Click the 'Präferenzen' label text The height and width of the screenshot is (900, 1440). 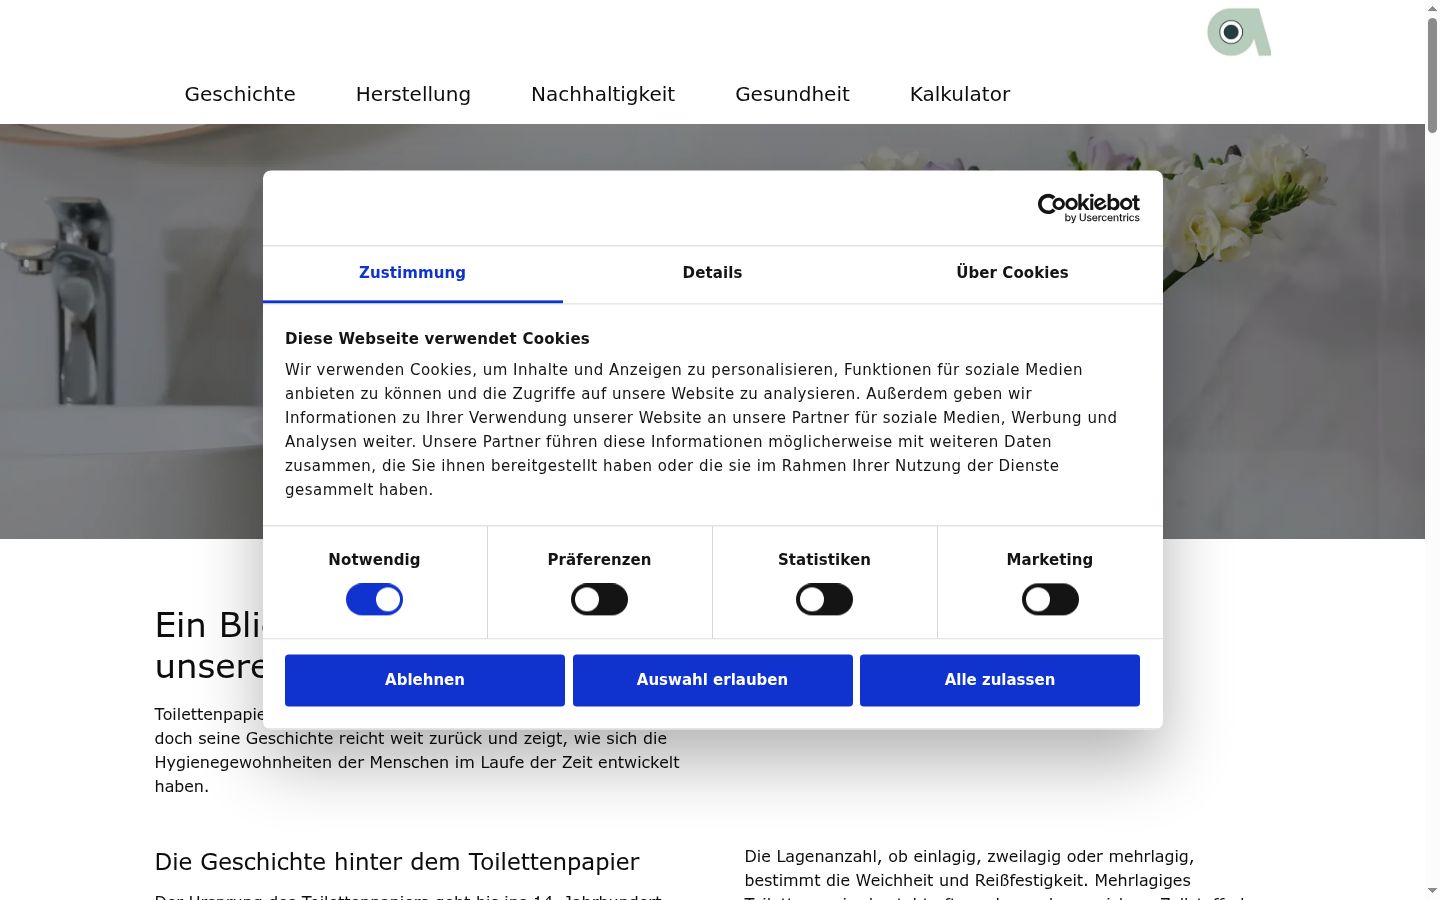pyautogui.click(x=599, y=560)
